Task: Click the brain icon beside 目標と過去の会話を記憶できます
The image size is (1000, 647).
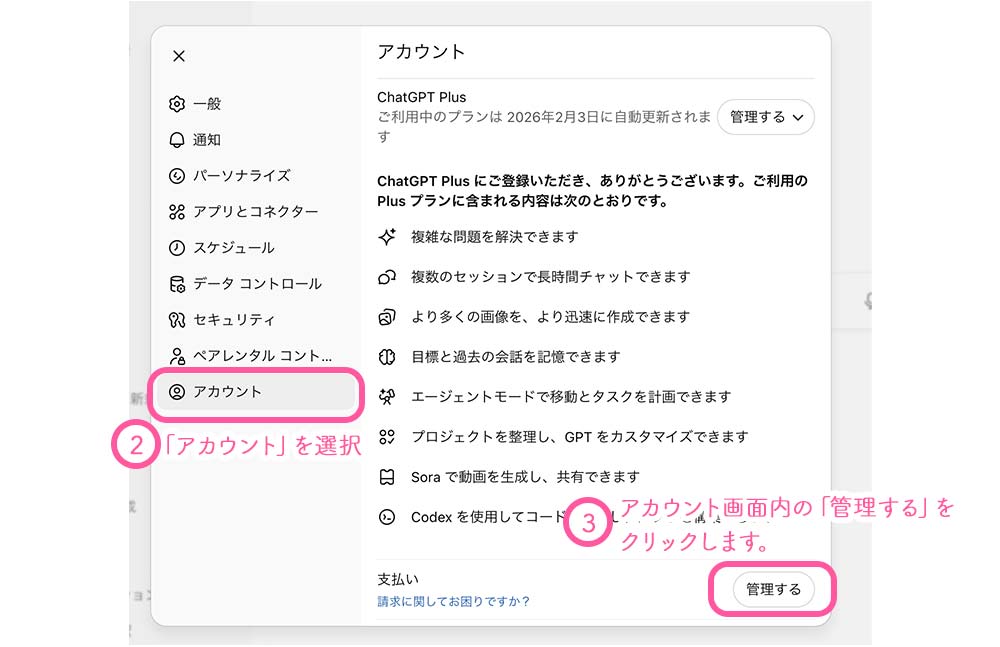Action: pyautogui.click(x=387, y=357)
